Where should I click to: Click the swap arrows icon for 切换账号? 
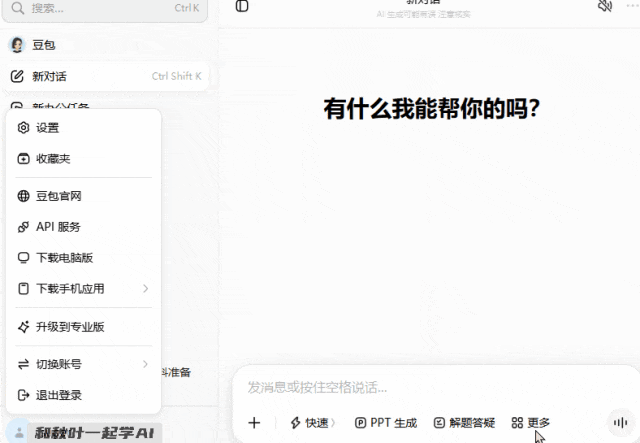click(24, 364)
